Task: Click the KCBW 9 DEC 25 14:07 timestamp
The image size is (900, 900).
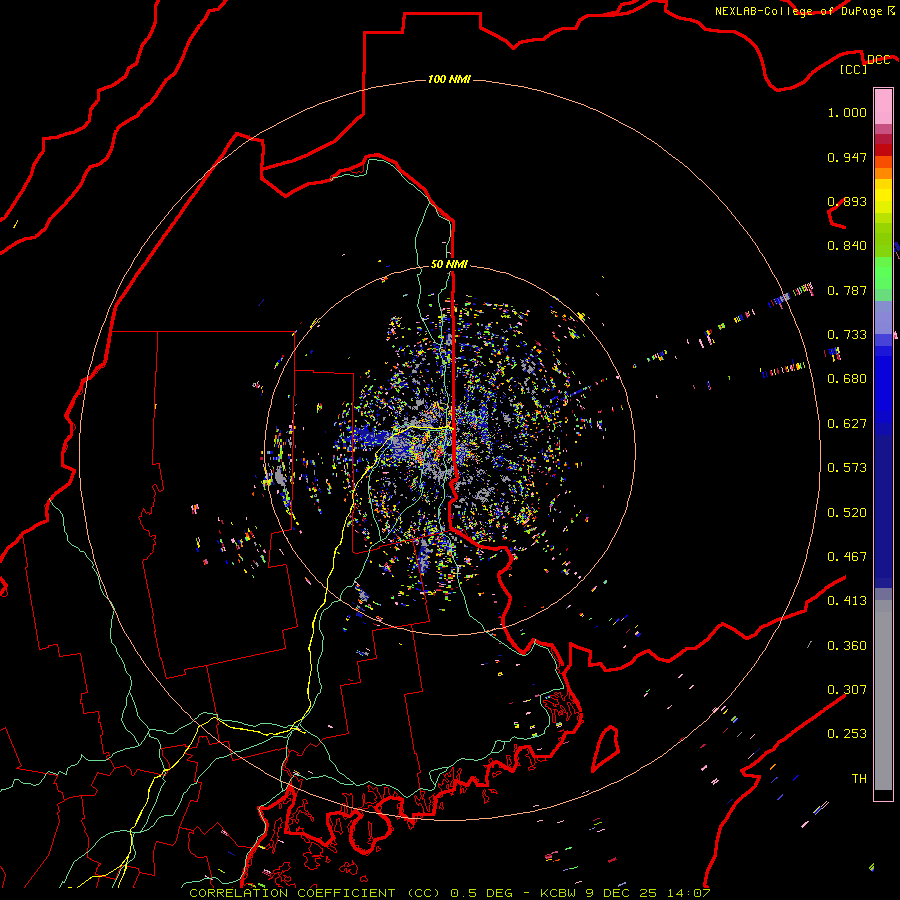Action: coord(625,893)
